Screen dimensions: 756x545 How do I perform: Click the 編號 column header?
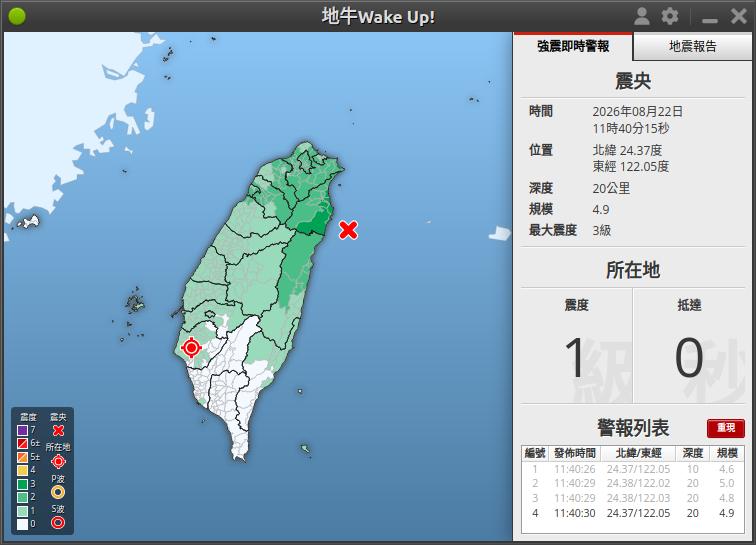[x=535, y=453]
